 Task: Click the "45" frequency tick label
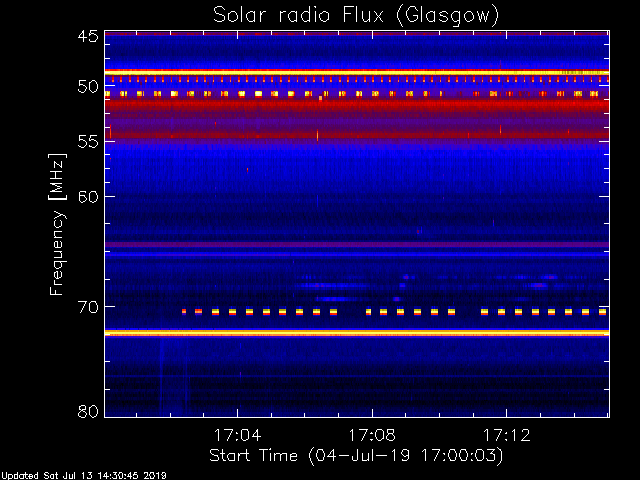click(x=88, y=36)
